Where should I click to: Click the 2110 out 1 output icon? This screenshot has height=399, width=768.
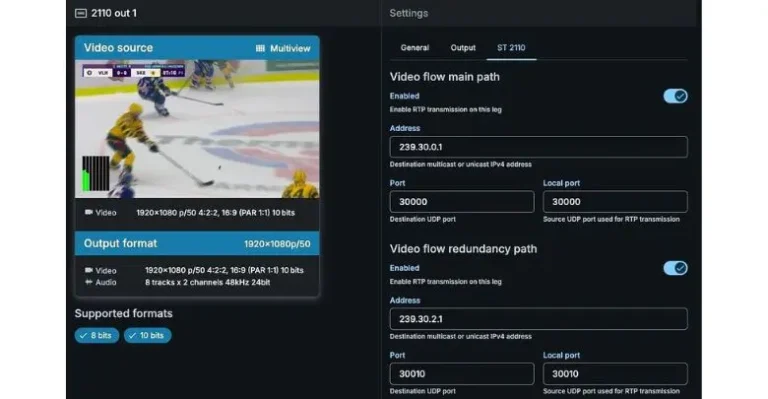[81, 13]
